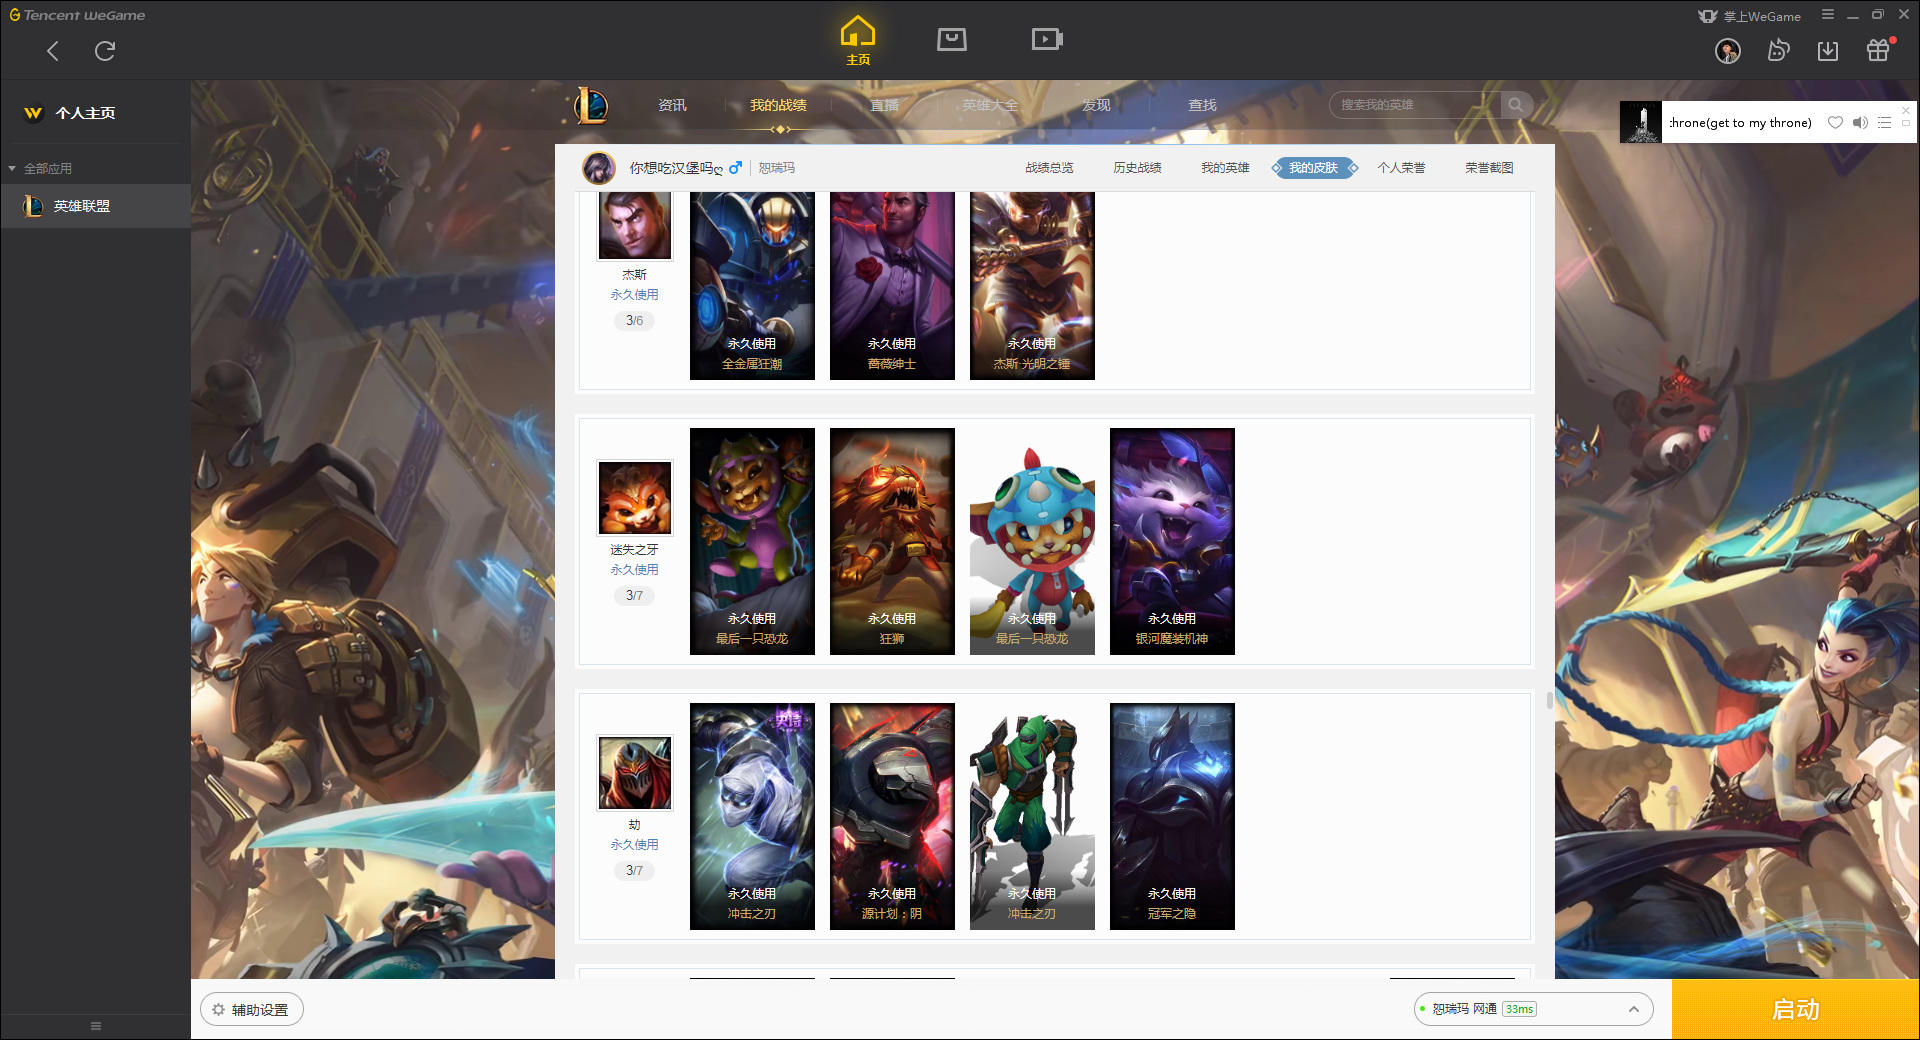This screenshot has width=1920, height=1040.
Task: Open the 杰斯 光明之锤 skin card
Action: [1032, 286]
